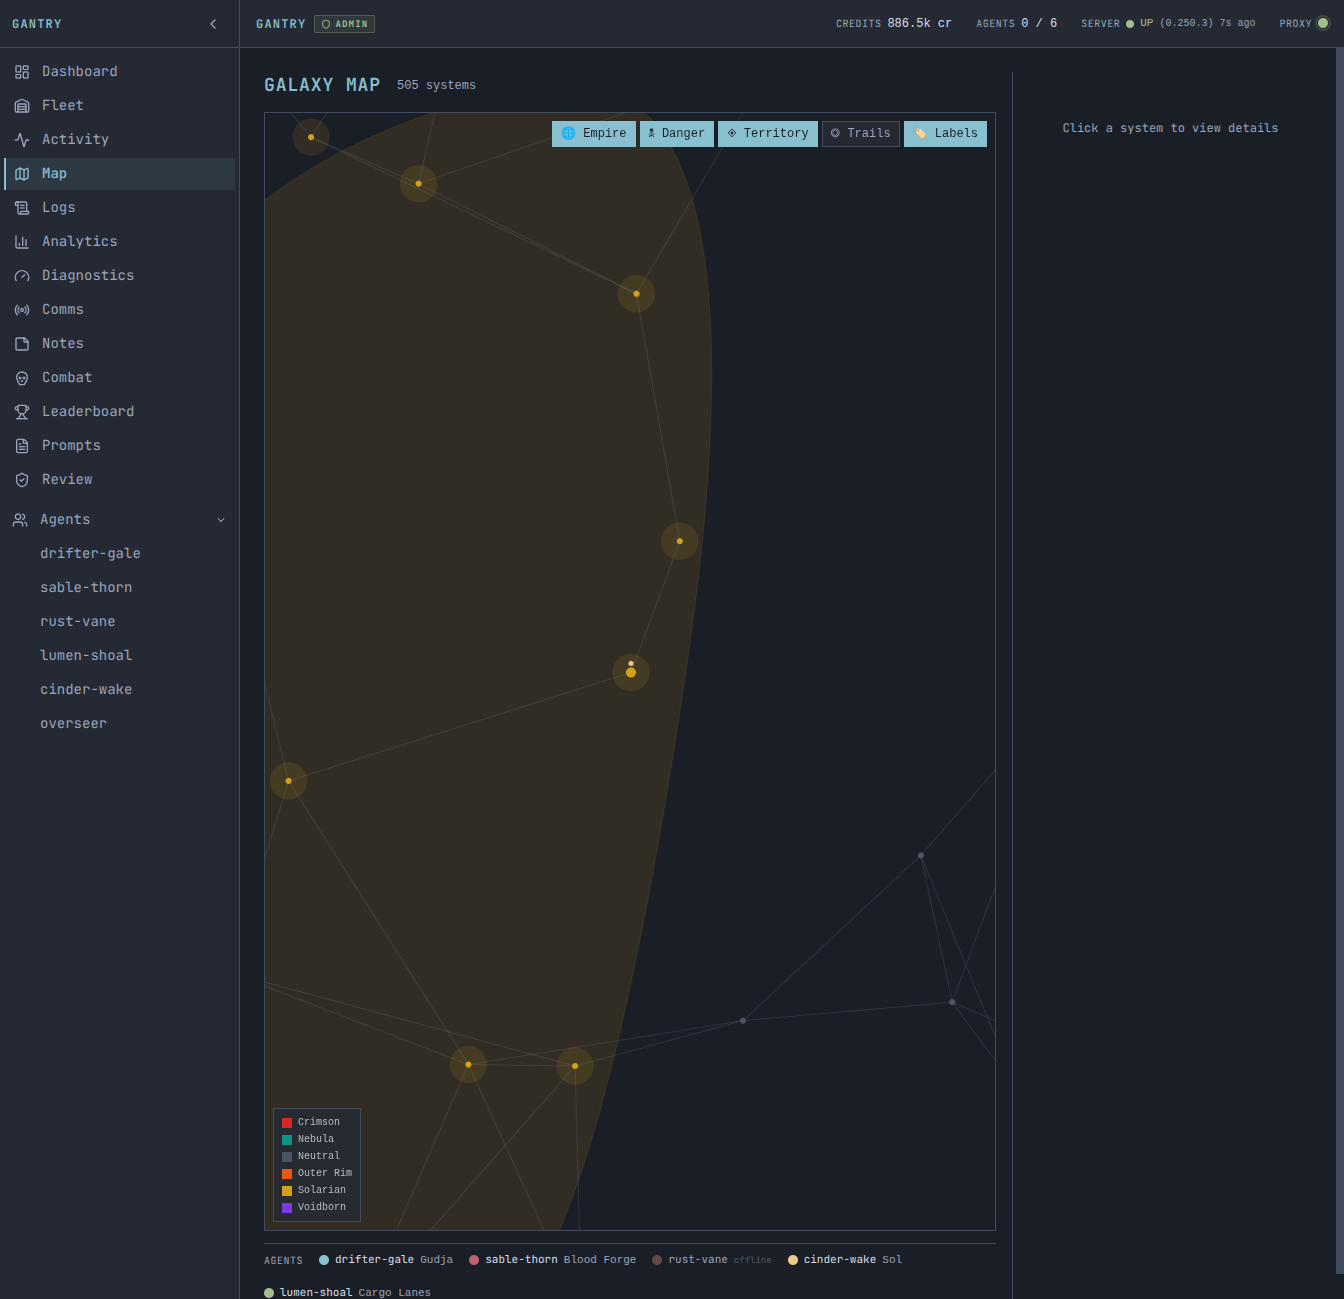Click the Voidborn purple legend swatch
The height and width of the screenshot is (1299, 1344).
pos(287,1208)
